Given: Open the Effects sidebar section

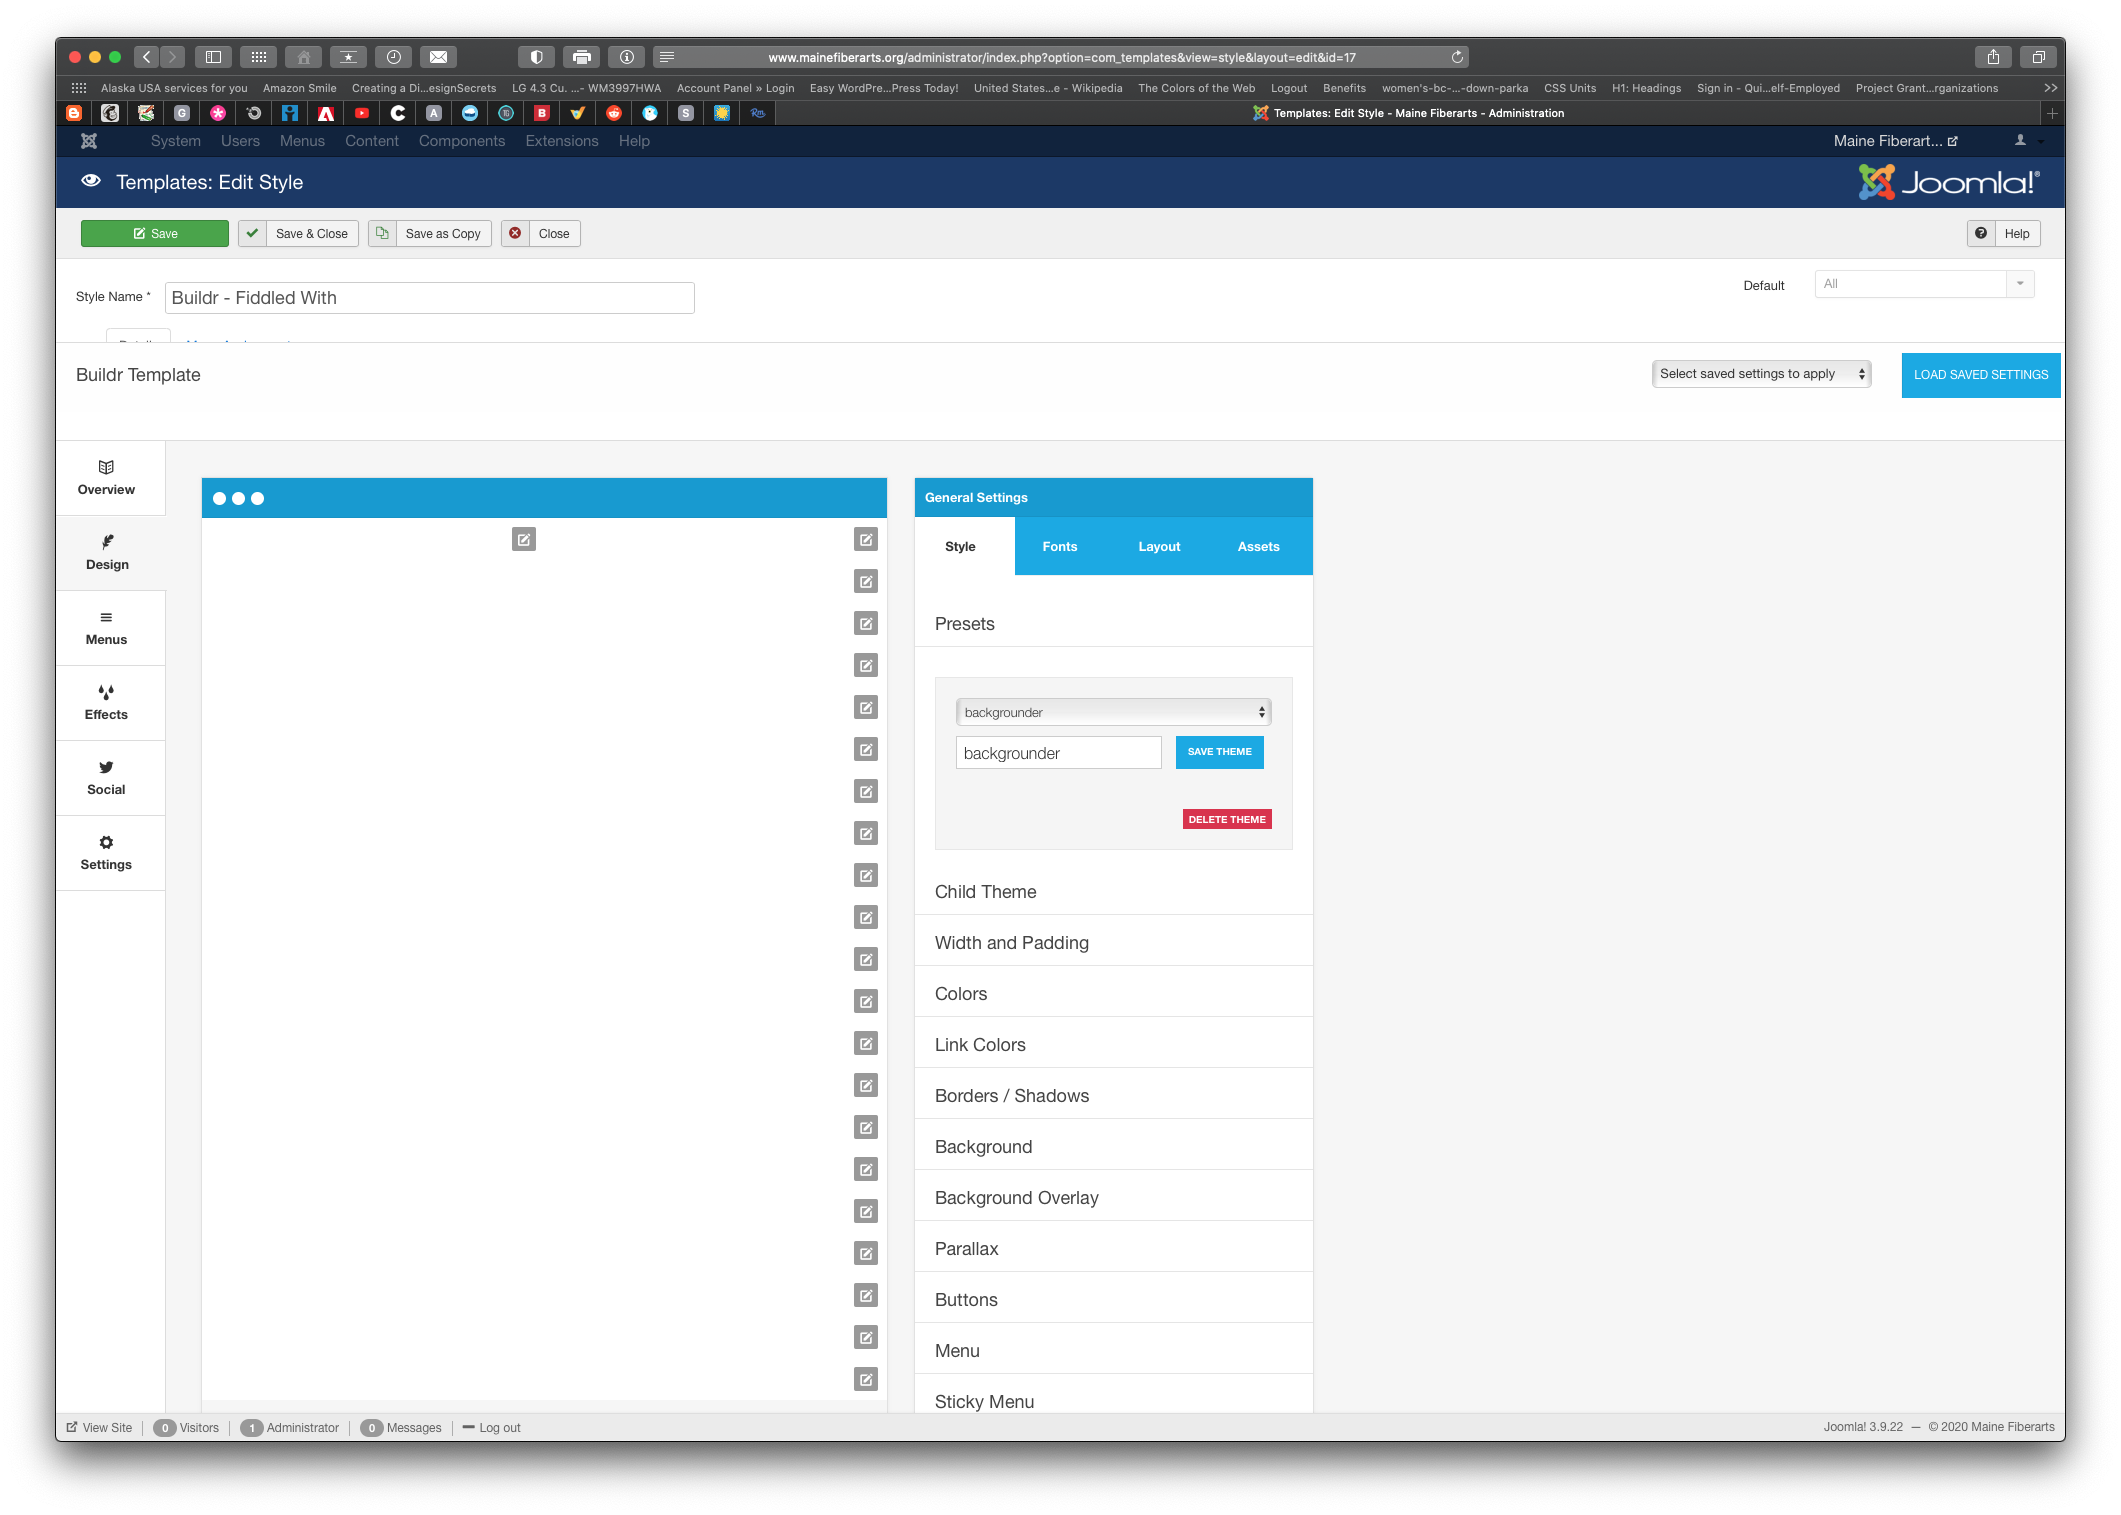Looking at the screenshot, I should pyautogui.click(x=106, y=703).
